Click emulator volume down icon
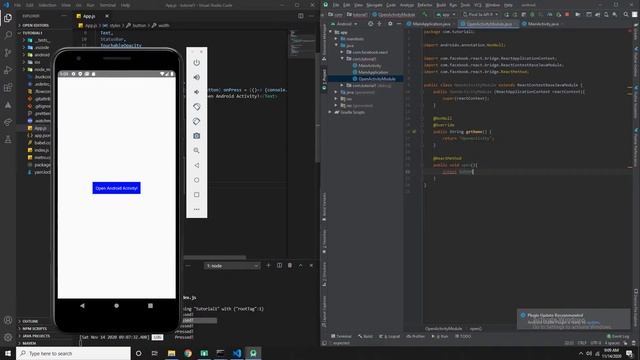The width and height of the screenshot is (640, 360). (197, 92)
